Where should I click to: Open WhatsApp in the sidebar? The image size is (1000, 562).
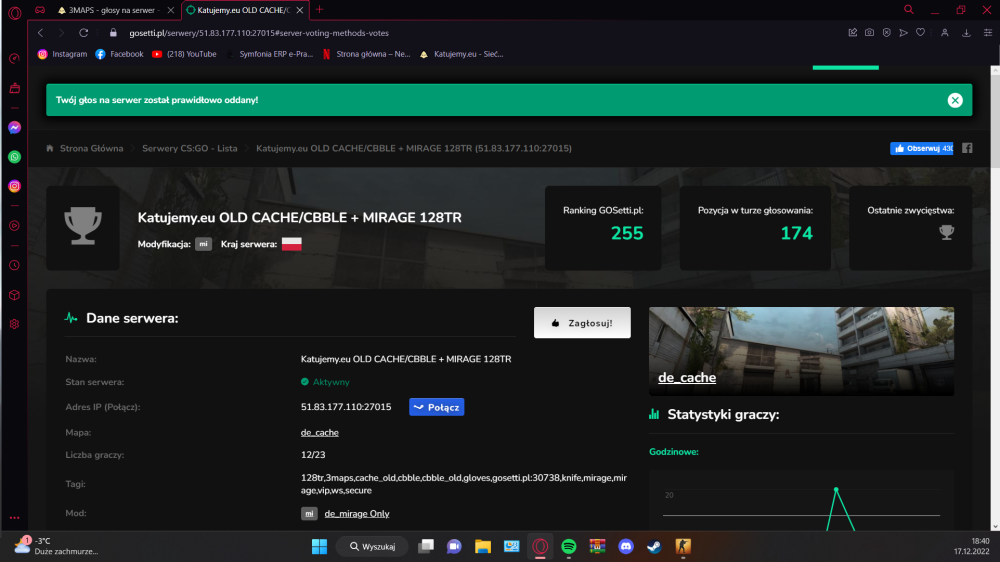pos(14,157)
